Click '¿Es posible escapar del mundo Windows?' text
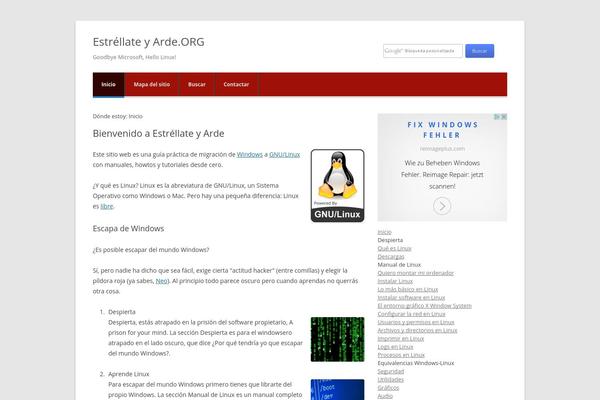600x400 pixels. coord(151,250)
